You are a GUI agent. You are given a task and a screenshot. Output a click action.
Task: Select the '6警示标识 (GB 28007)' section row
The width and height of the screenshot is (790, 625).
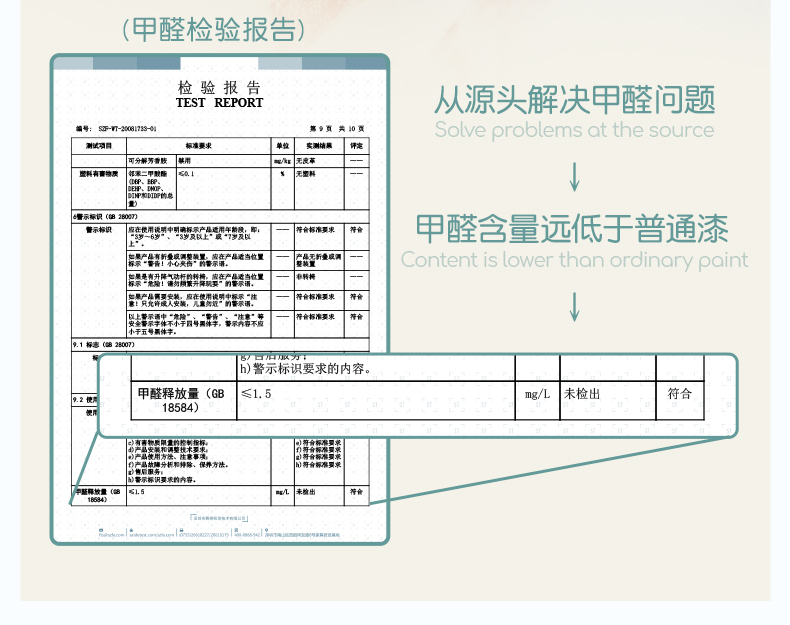click(106, 216)
